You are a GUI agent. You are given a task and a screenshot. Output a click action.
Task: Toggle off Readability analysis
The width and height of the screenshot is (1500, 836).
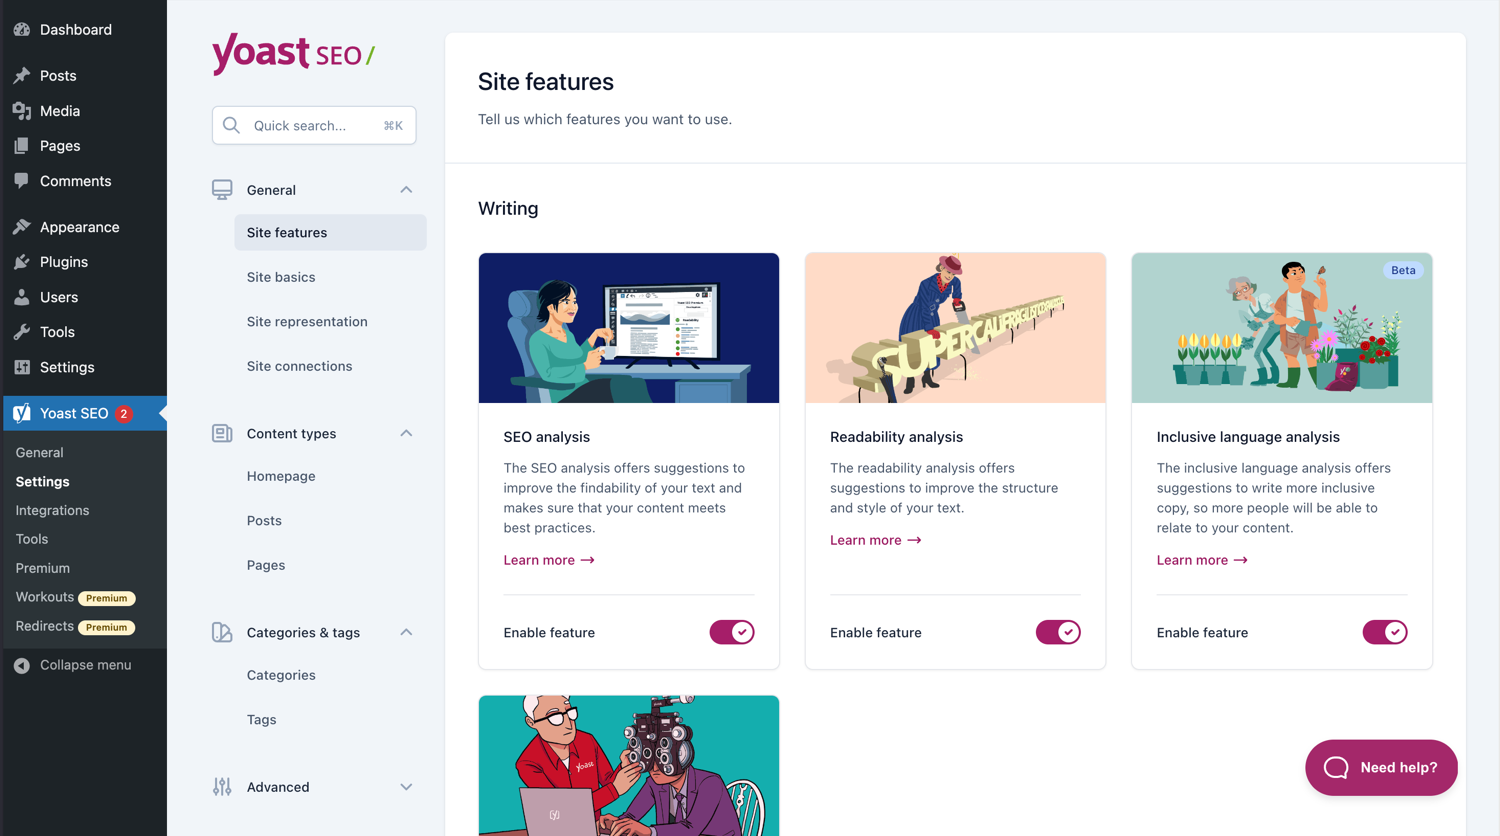[x=1058, y=632]
